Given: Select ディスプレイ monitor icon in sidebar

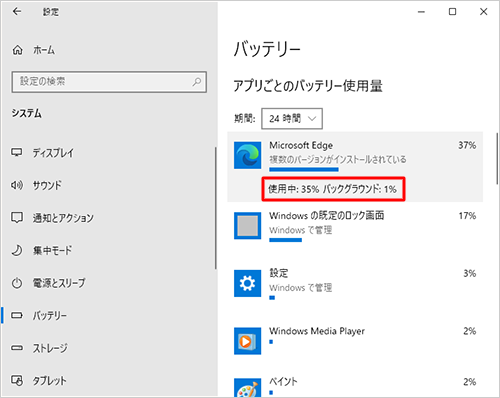Looking at the screenshot, I should pyautogui.click(x=17, y=153).
